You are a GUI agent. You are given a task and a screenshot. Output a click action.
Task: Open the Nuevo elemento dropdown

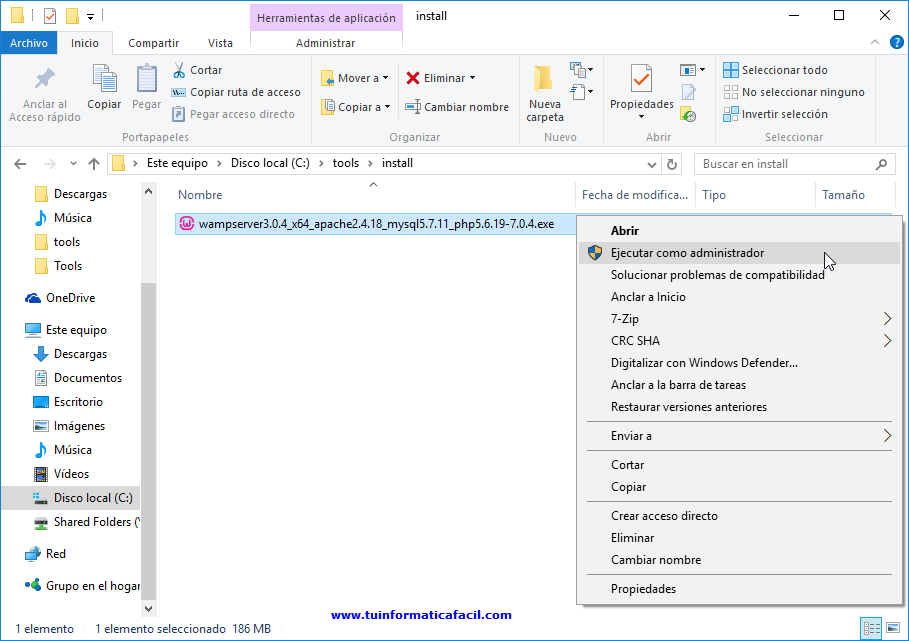tap(582, 70)
